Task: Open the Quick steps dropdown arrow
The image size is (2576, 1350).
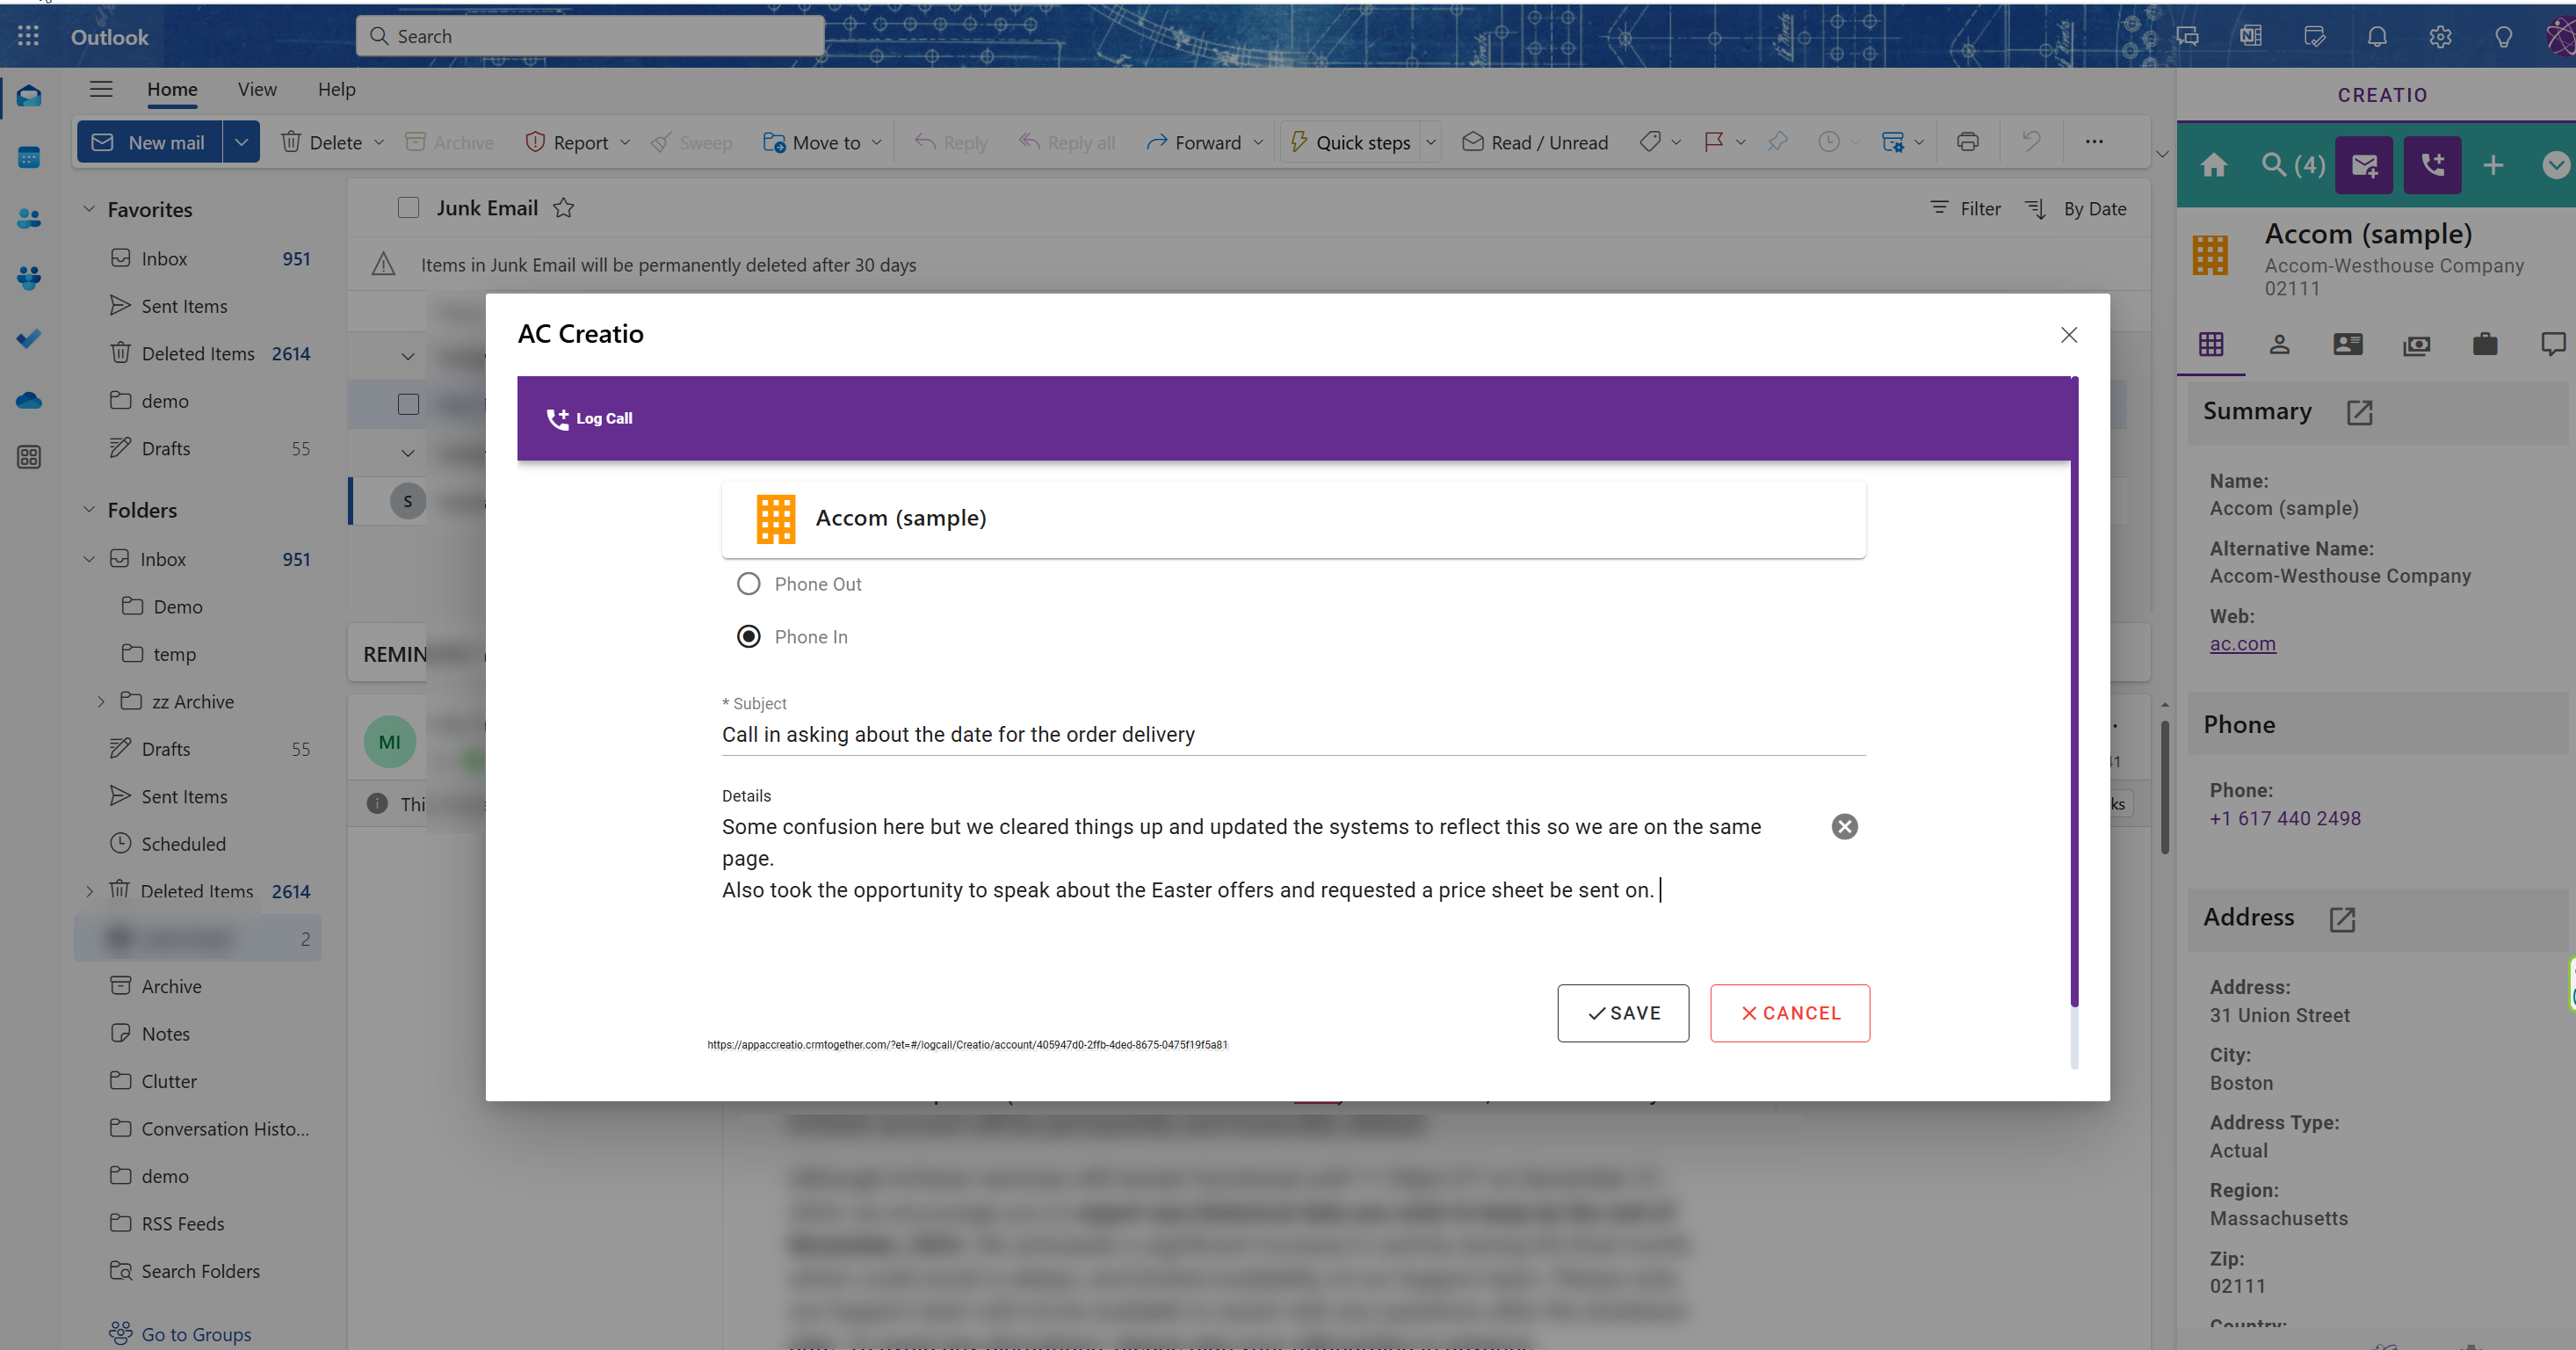Action: click(x=1430, y=142)
